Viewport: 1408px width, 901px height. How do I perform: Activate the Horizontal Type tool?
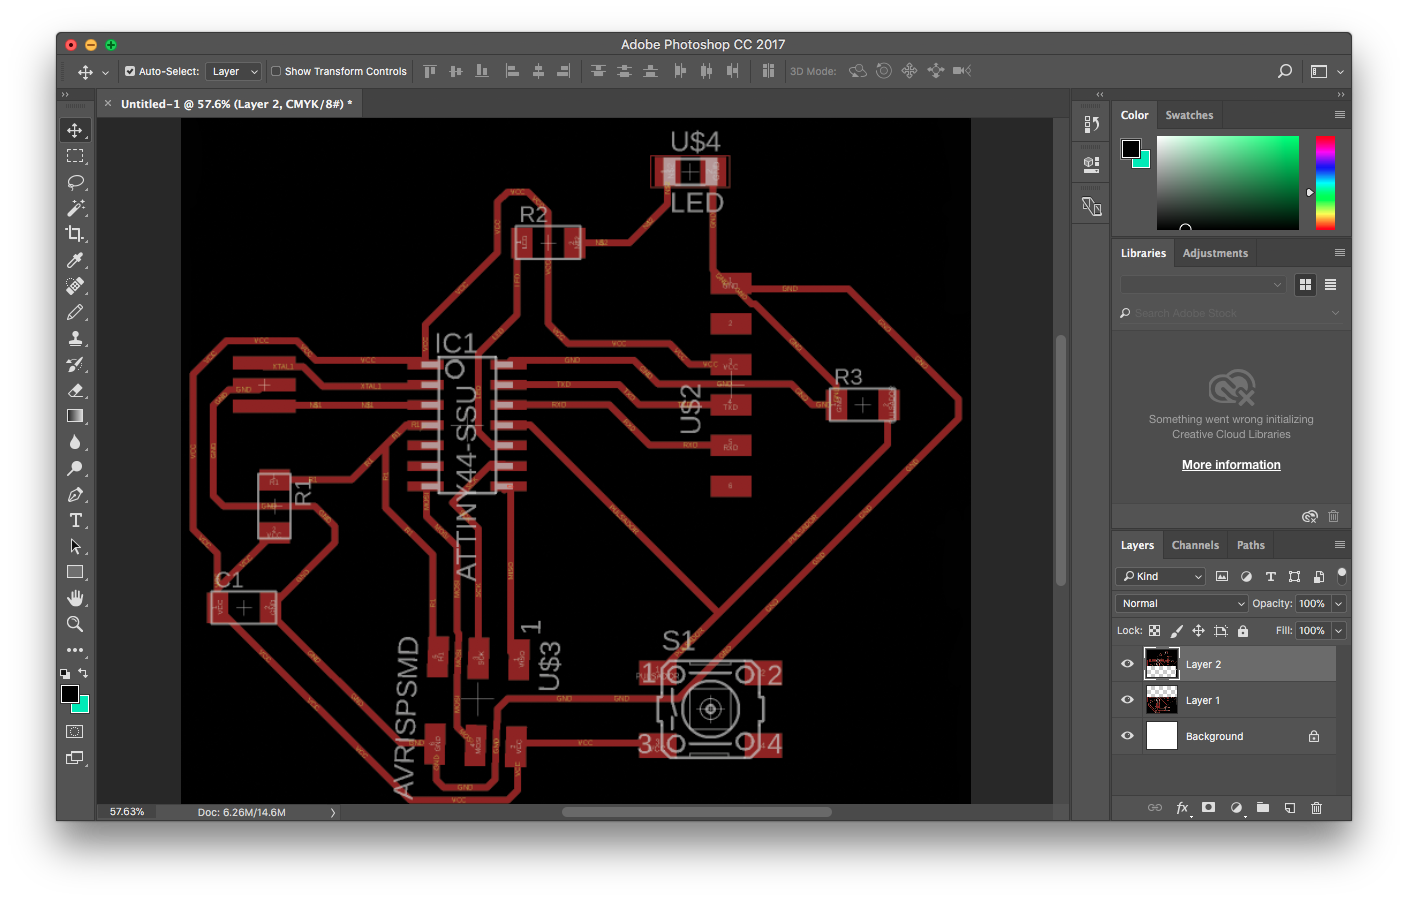[75, 520]
